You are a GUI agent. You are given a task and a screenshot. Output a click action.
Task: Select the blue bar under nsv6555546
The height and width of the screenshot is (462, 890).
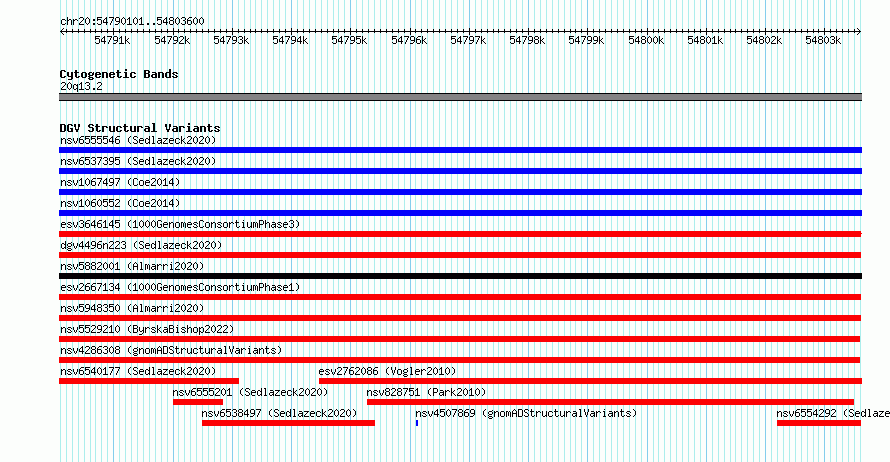click(x=460, y=150)
